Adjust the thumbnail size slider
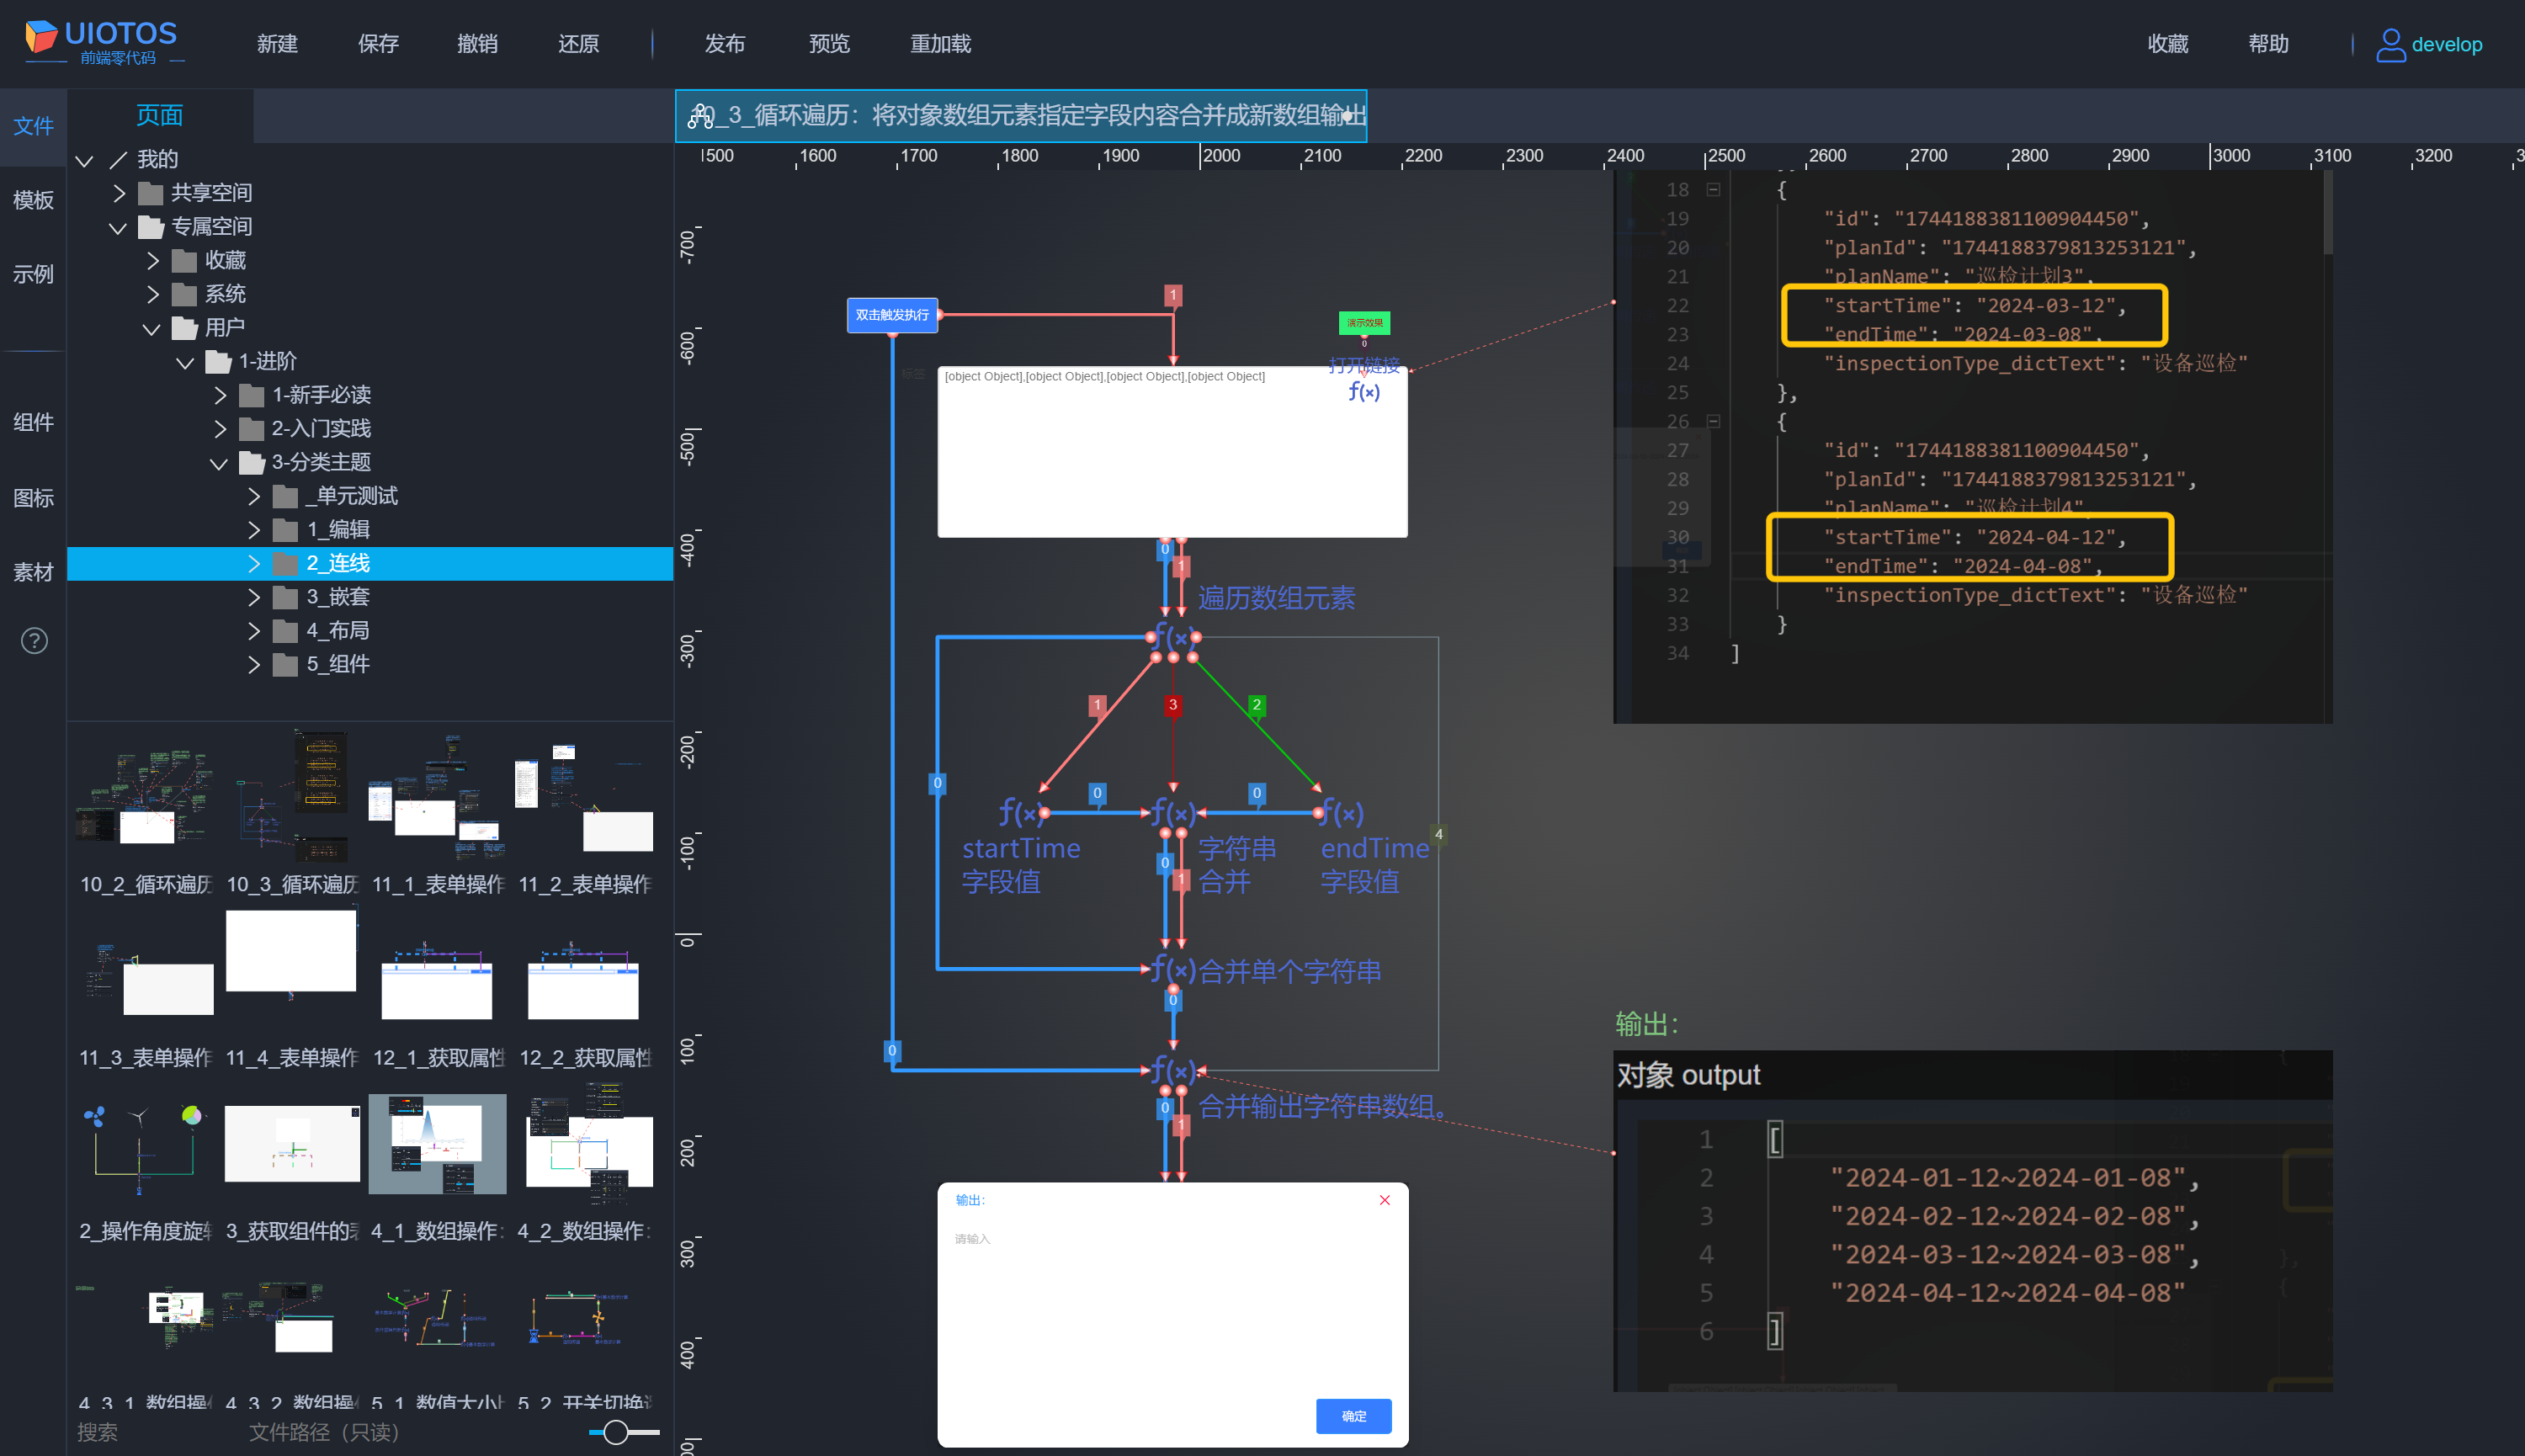The height and width of the screenshot is (1456, 2525). 616,1432
